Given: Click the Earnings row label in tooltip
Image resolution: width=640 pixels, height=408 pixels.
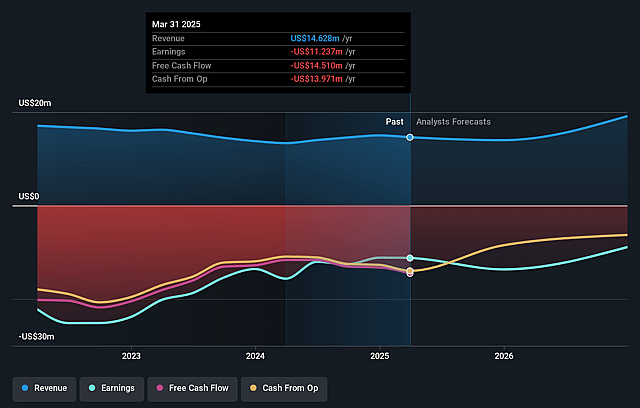Looking at the screenshot, I should 169,52.
